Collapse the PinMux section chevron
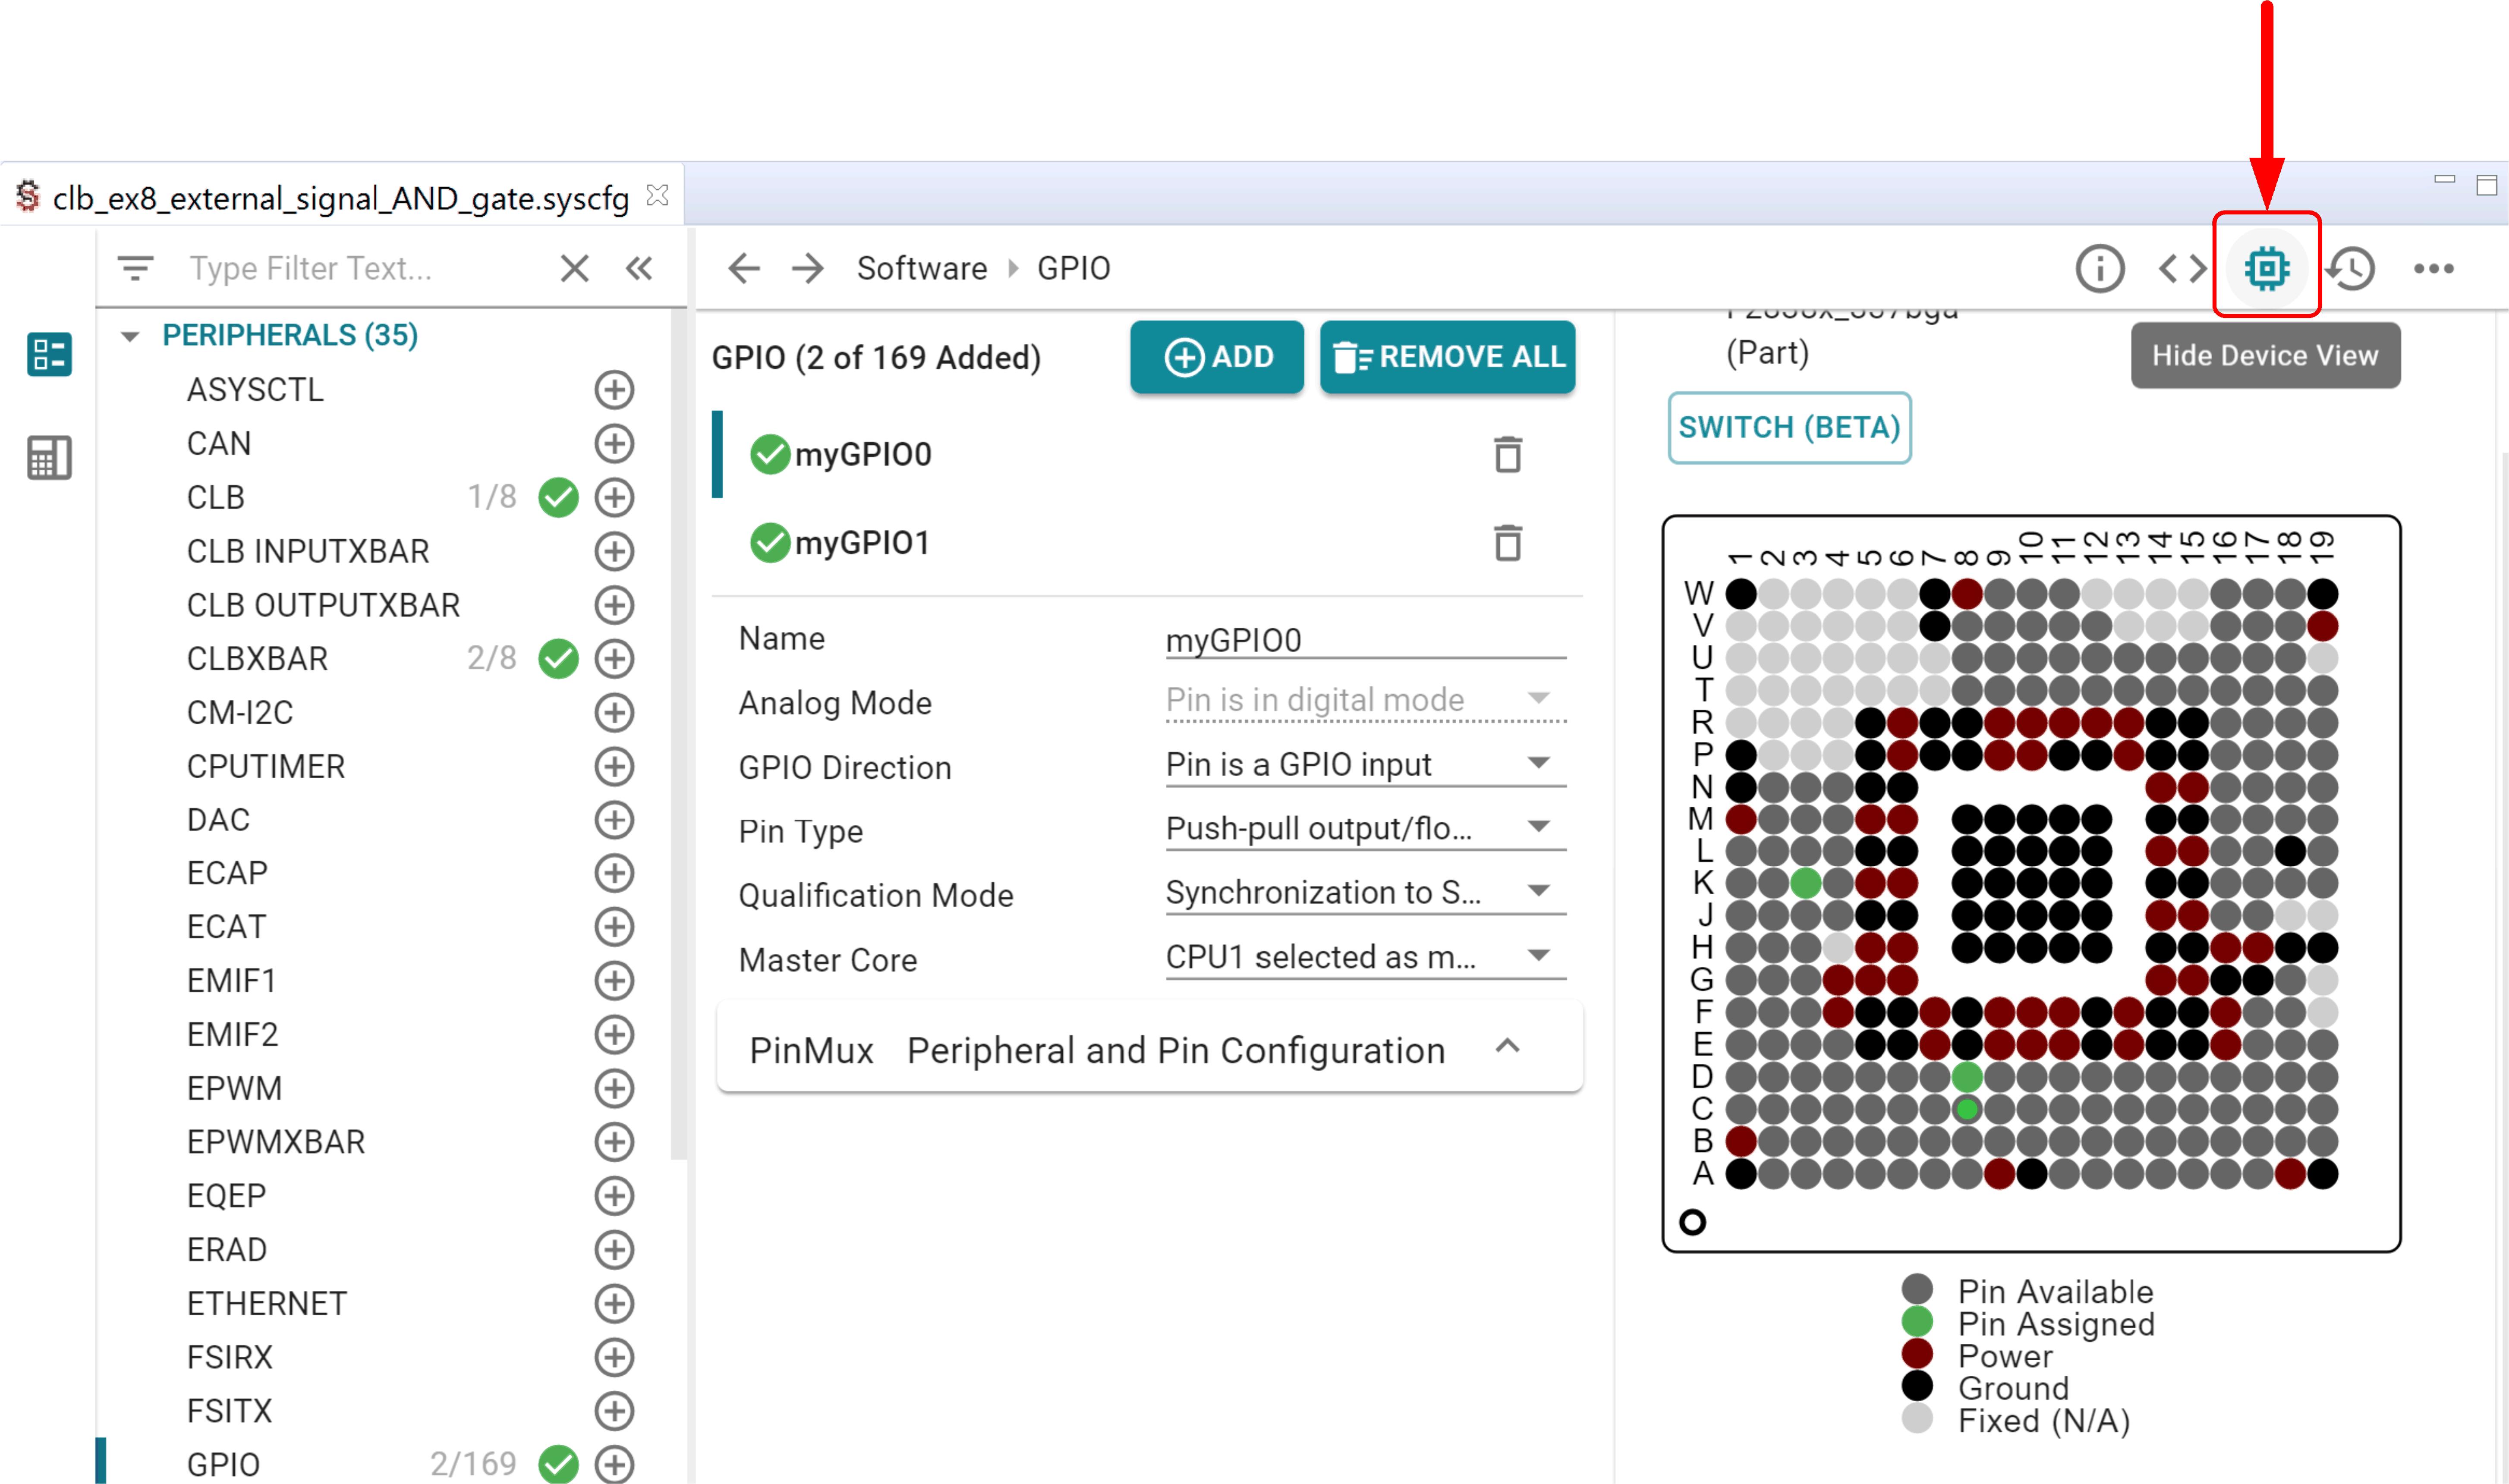2509x1484 pixels. tap(1507, 1047)
